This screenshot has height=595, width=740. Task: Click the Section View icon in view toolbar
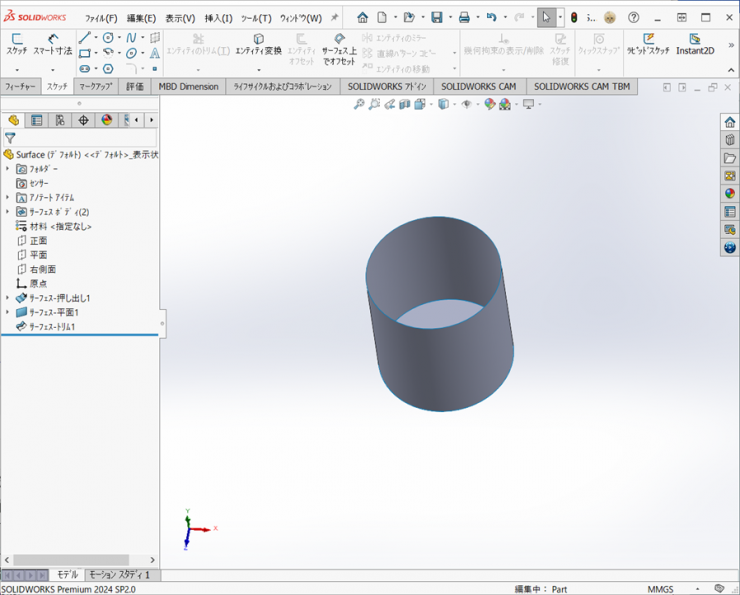click(405, 104)
